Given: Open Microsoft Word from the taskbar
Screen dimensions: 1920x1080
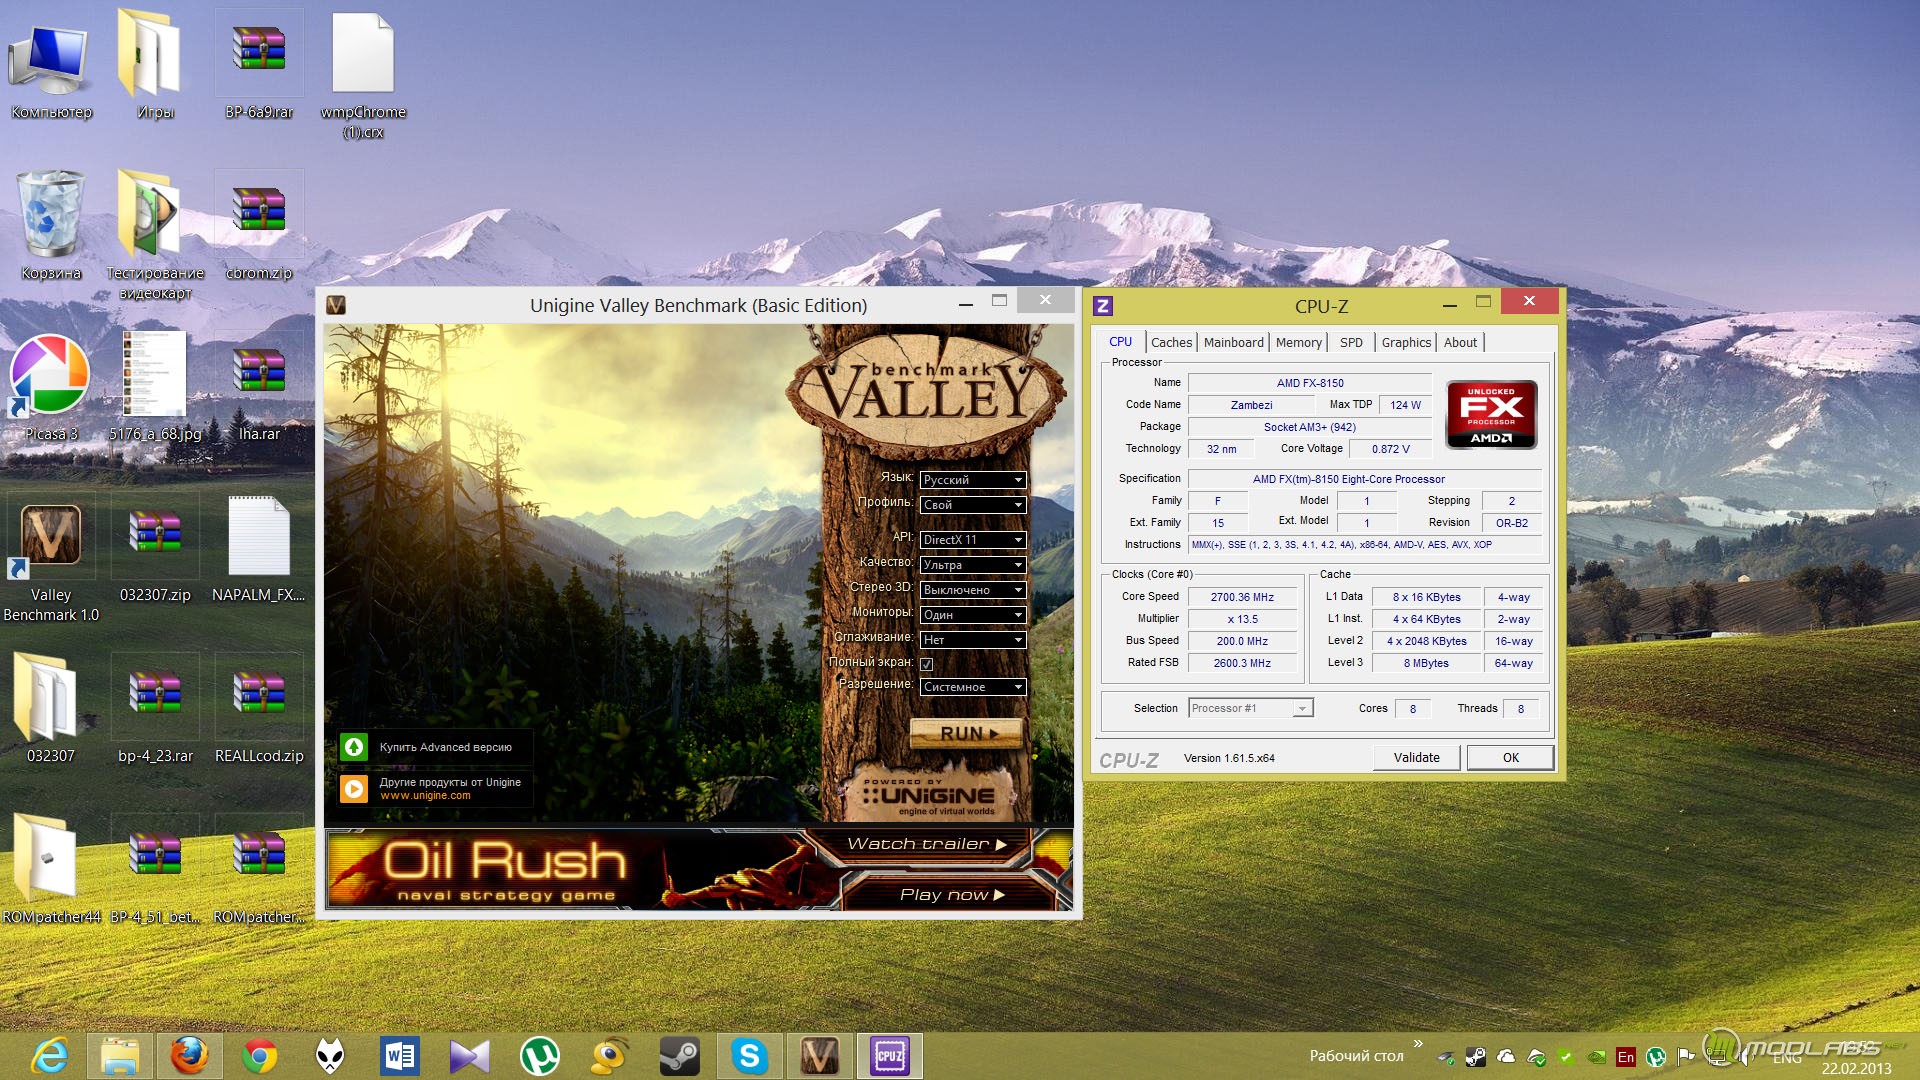Looking at the screenshot, I should (x=399, y=1056).
